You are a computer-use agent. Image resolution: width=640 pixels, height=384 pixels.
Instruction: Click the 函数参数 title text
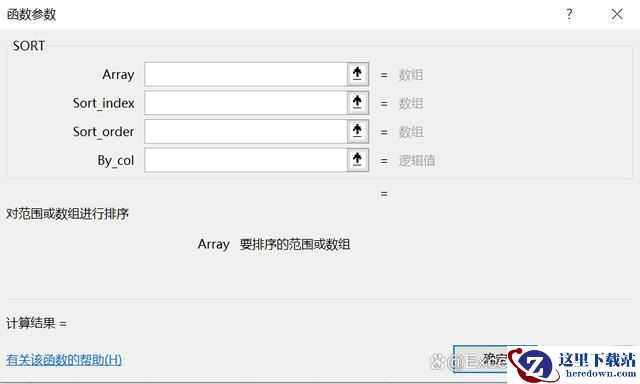pyautogui.click(x=31, y=14)
